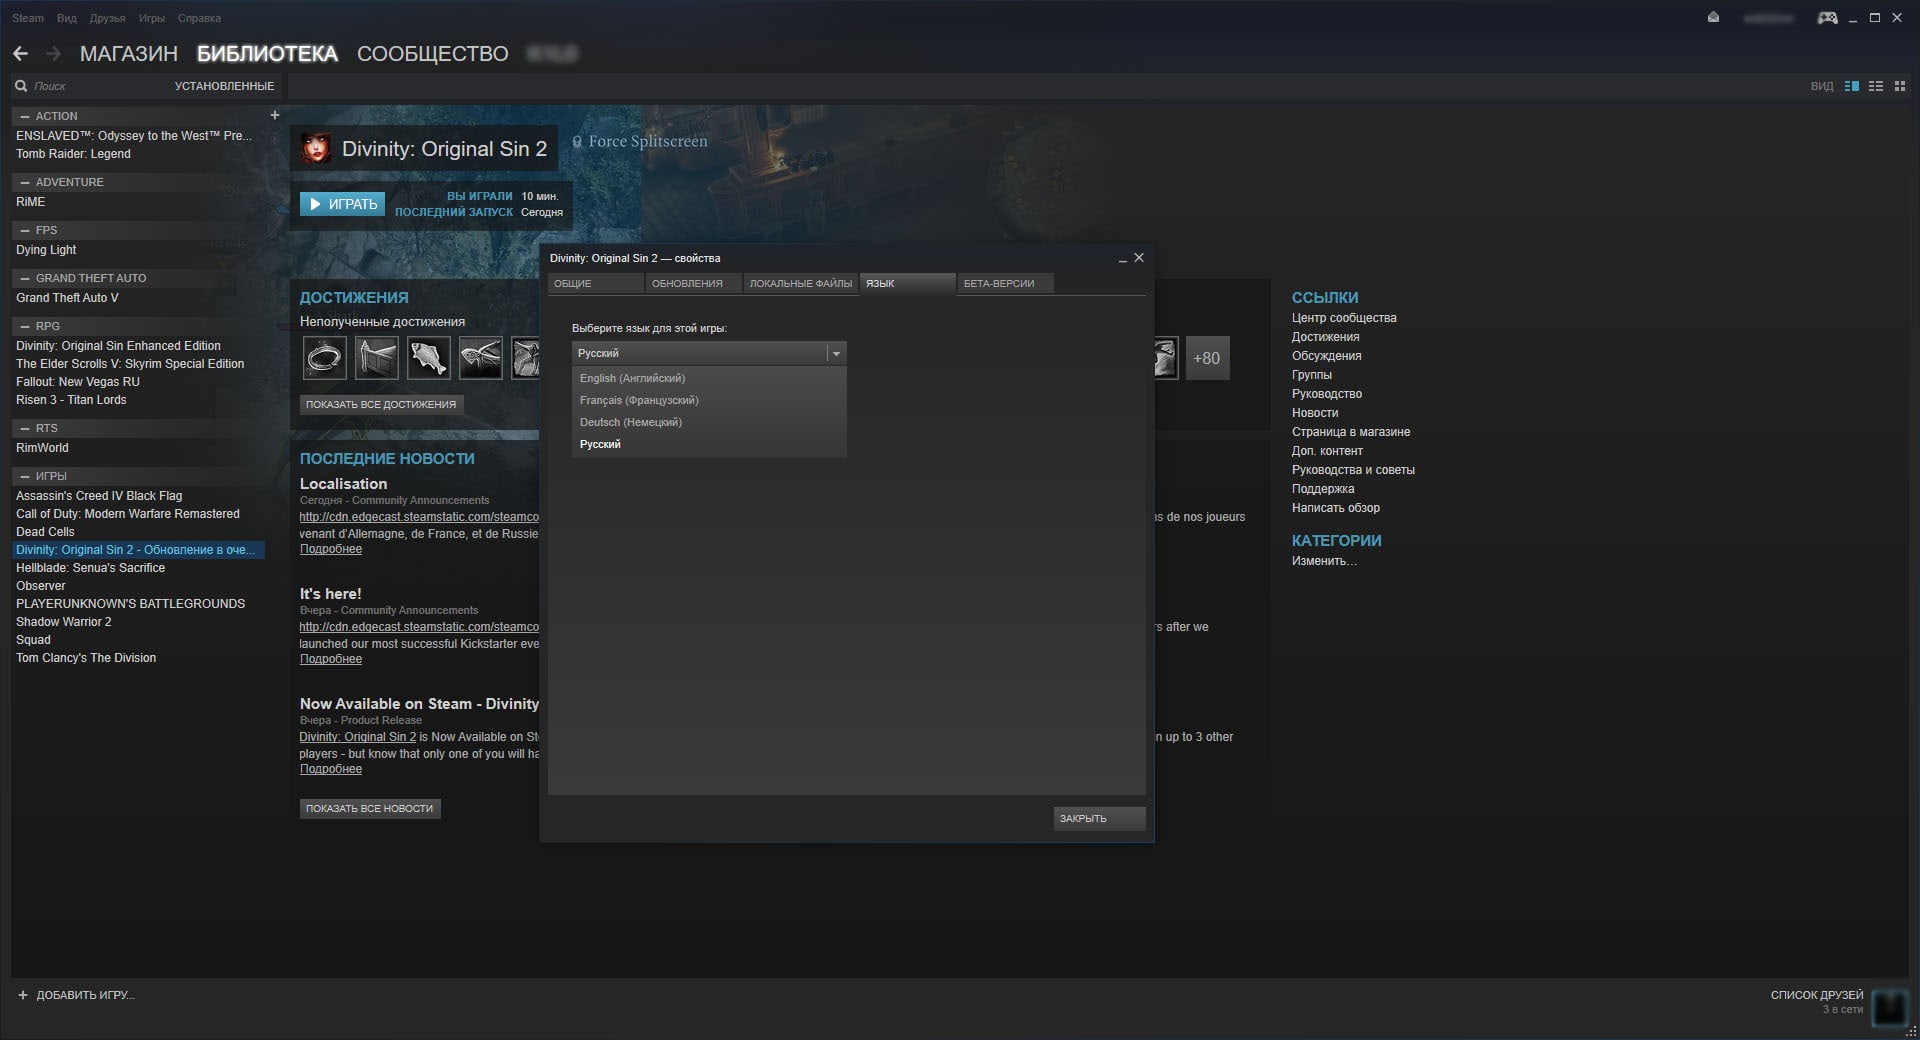The width and height of the screenshot is (1920, 1040).
Task: Open the Steam menu
Action: pos(28,18)
